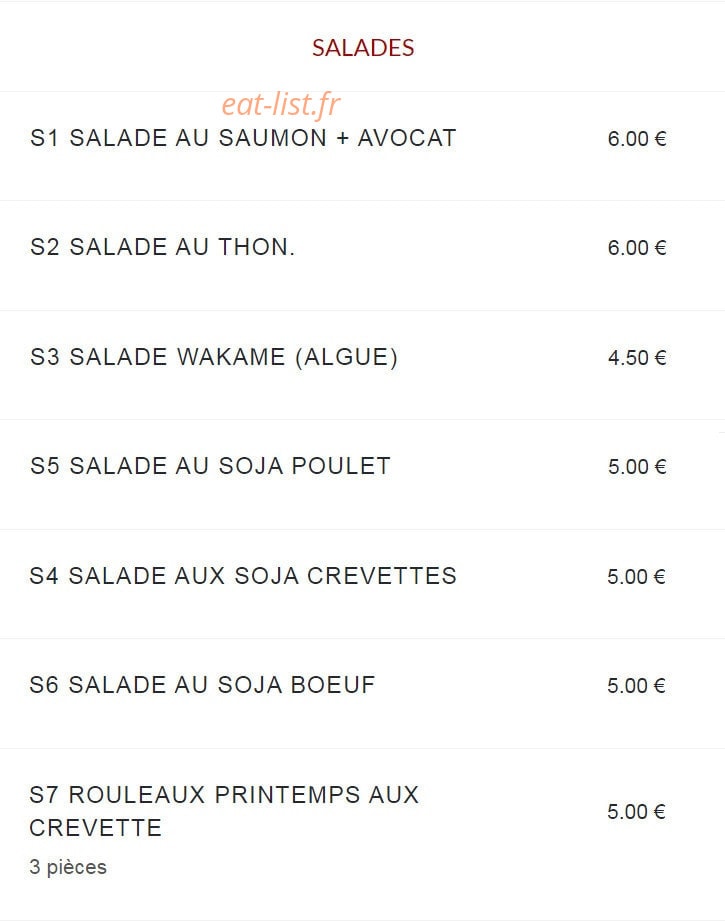
Task: Click the S6 Boeuf price 5.00 €
Action: coord(636,686)
